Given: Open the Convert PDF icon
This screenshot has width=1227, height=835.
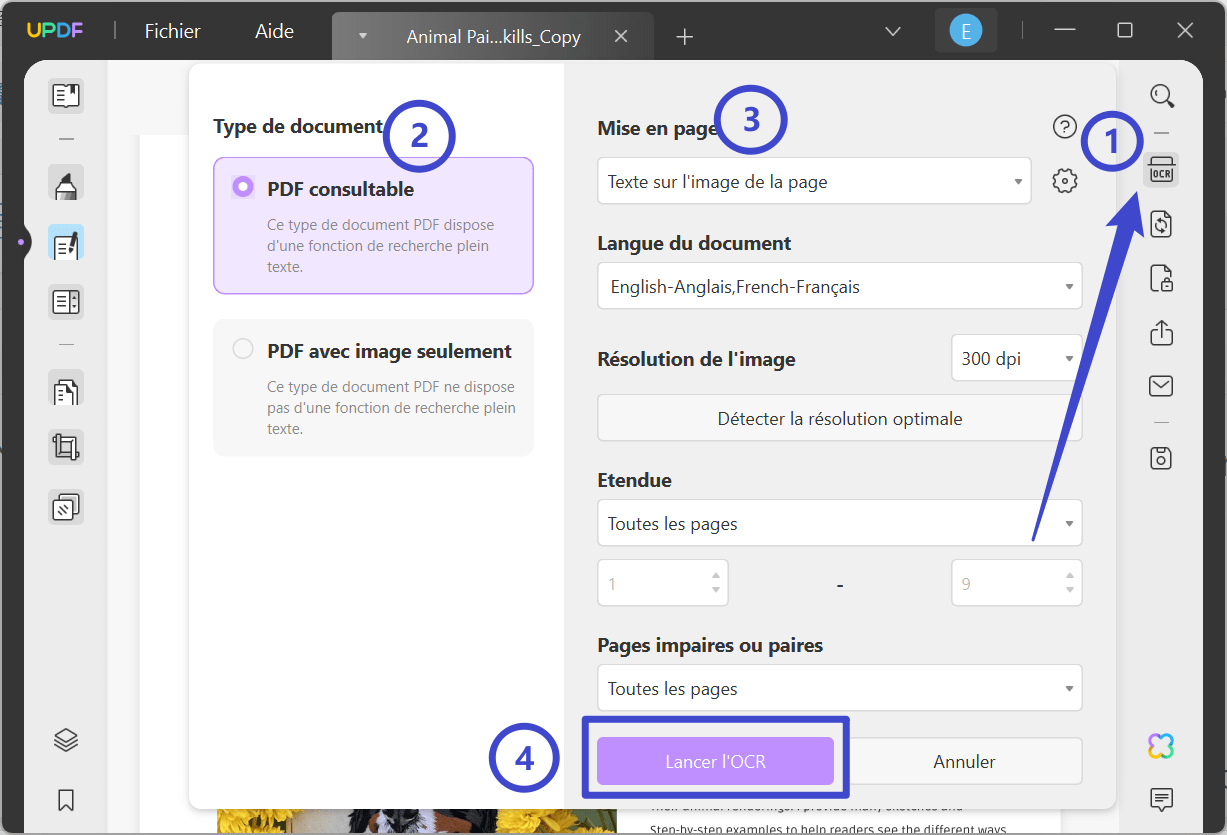Looking at the screenshot, I should [x=1161, y=224].
